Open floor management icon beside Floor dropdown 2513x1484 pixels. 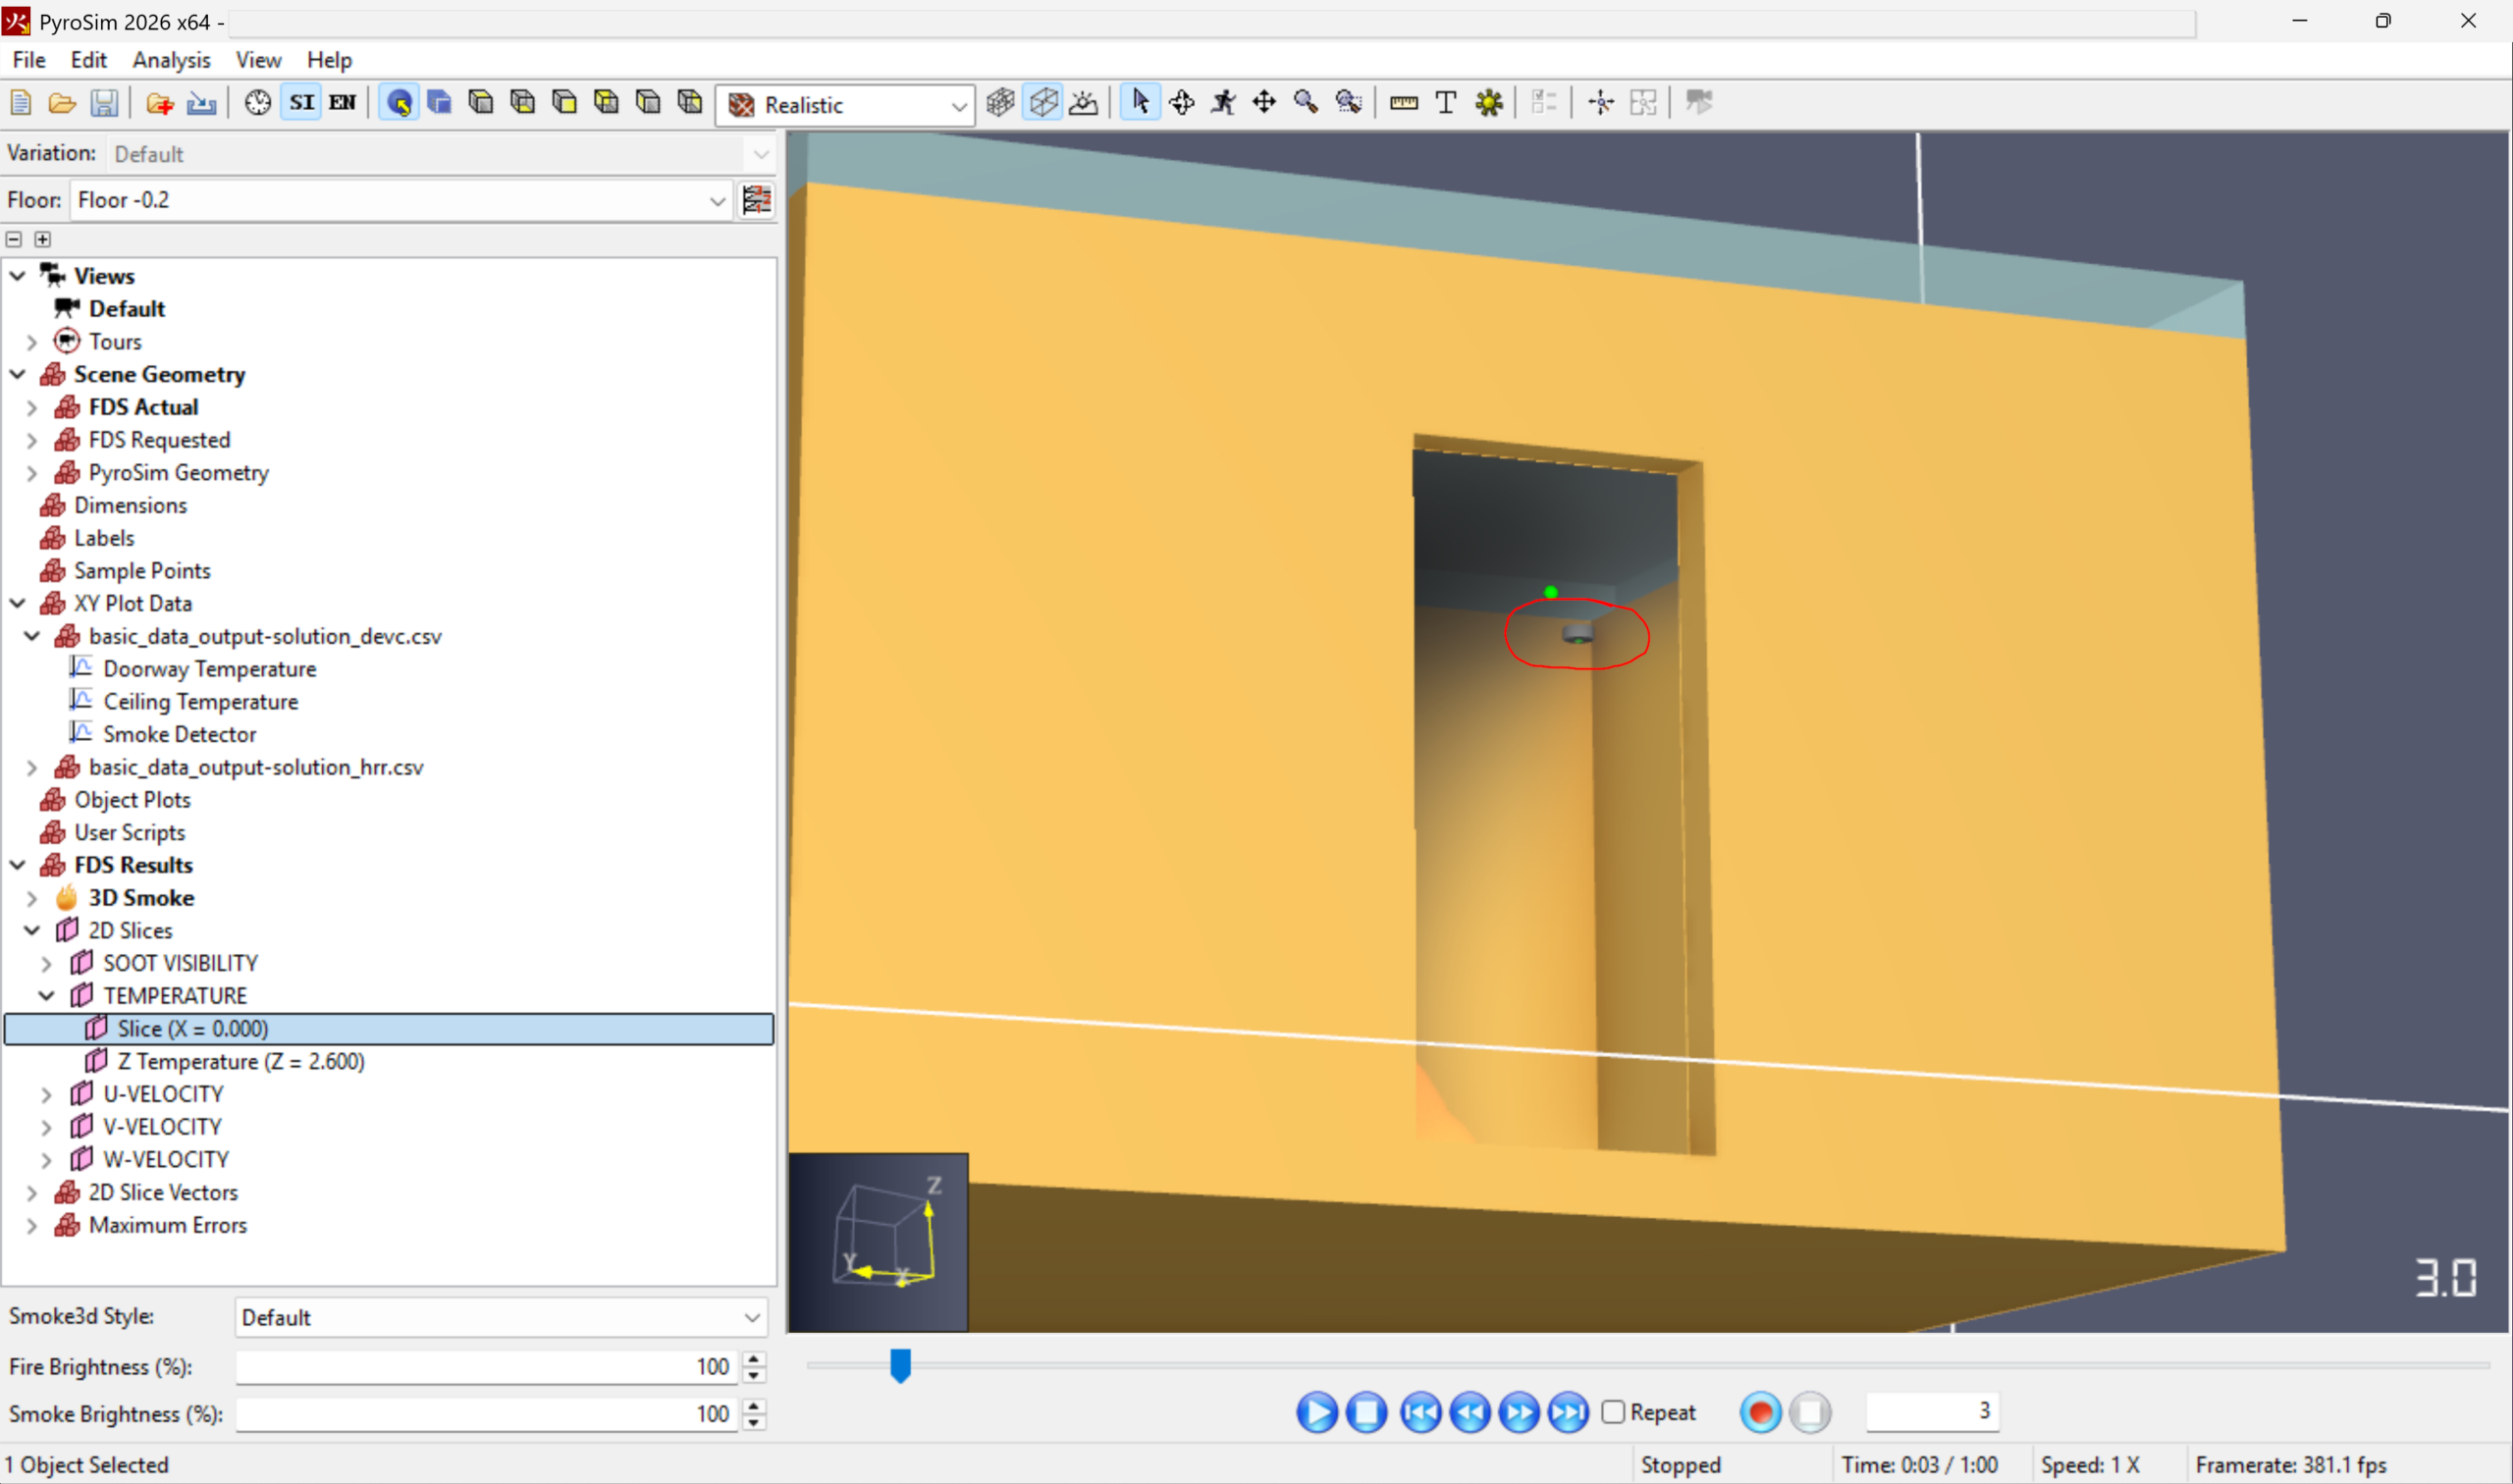(757, 200)
